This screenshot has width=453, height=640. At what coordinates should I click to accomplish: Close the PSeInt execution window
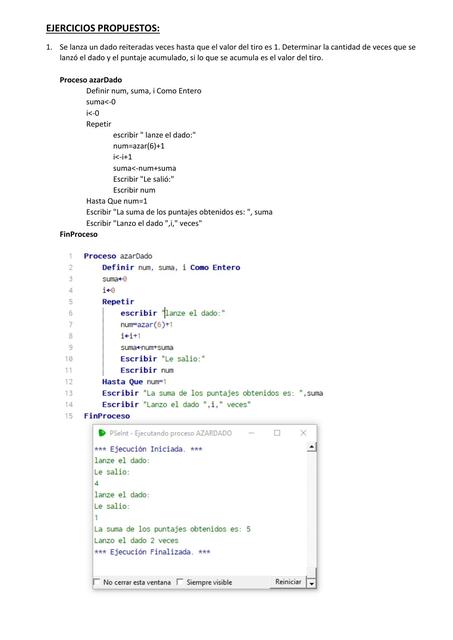[303, 433]
